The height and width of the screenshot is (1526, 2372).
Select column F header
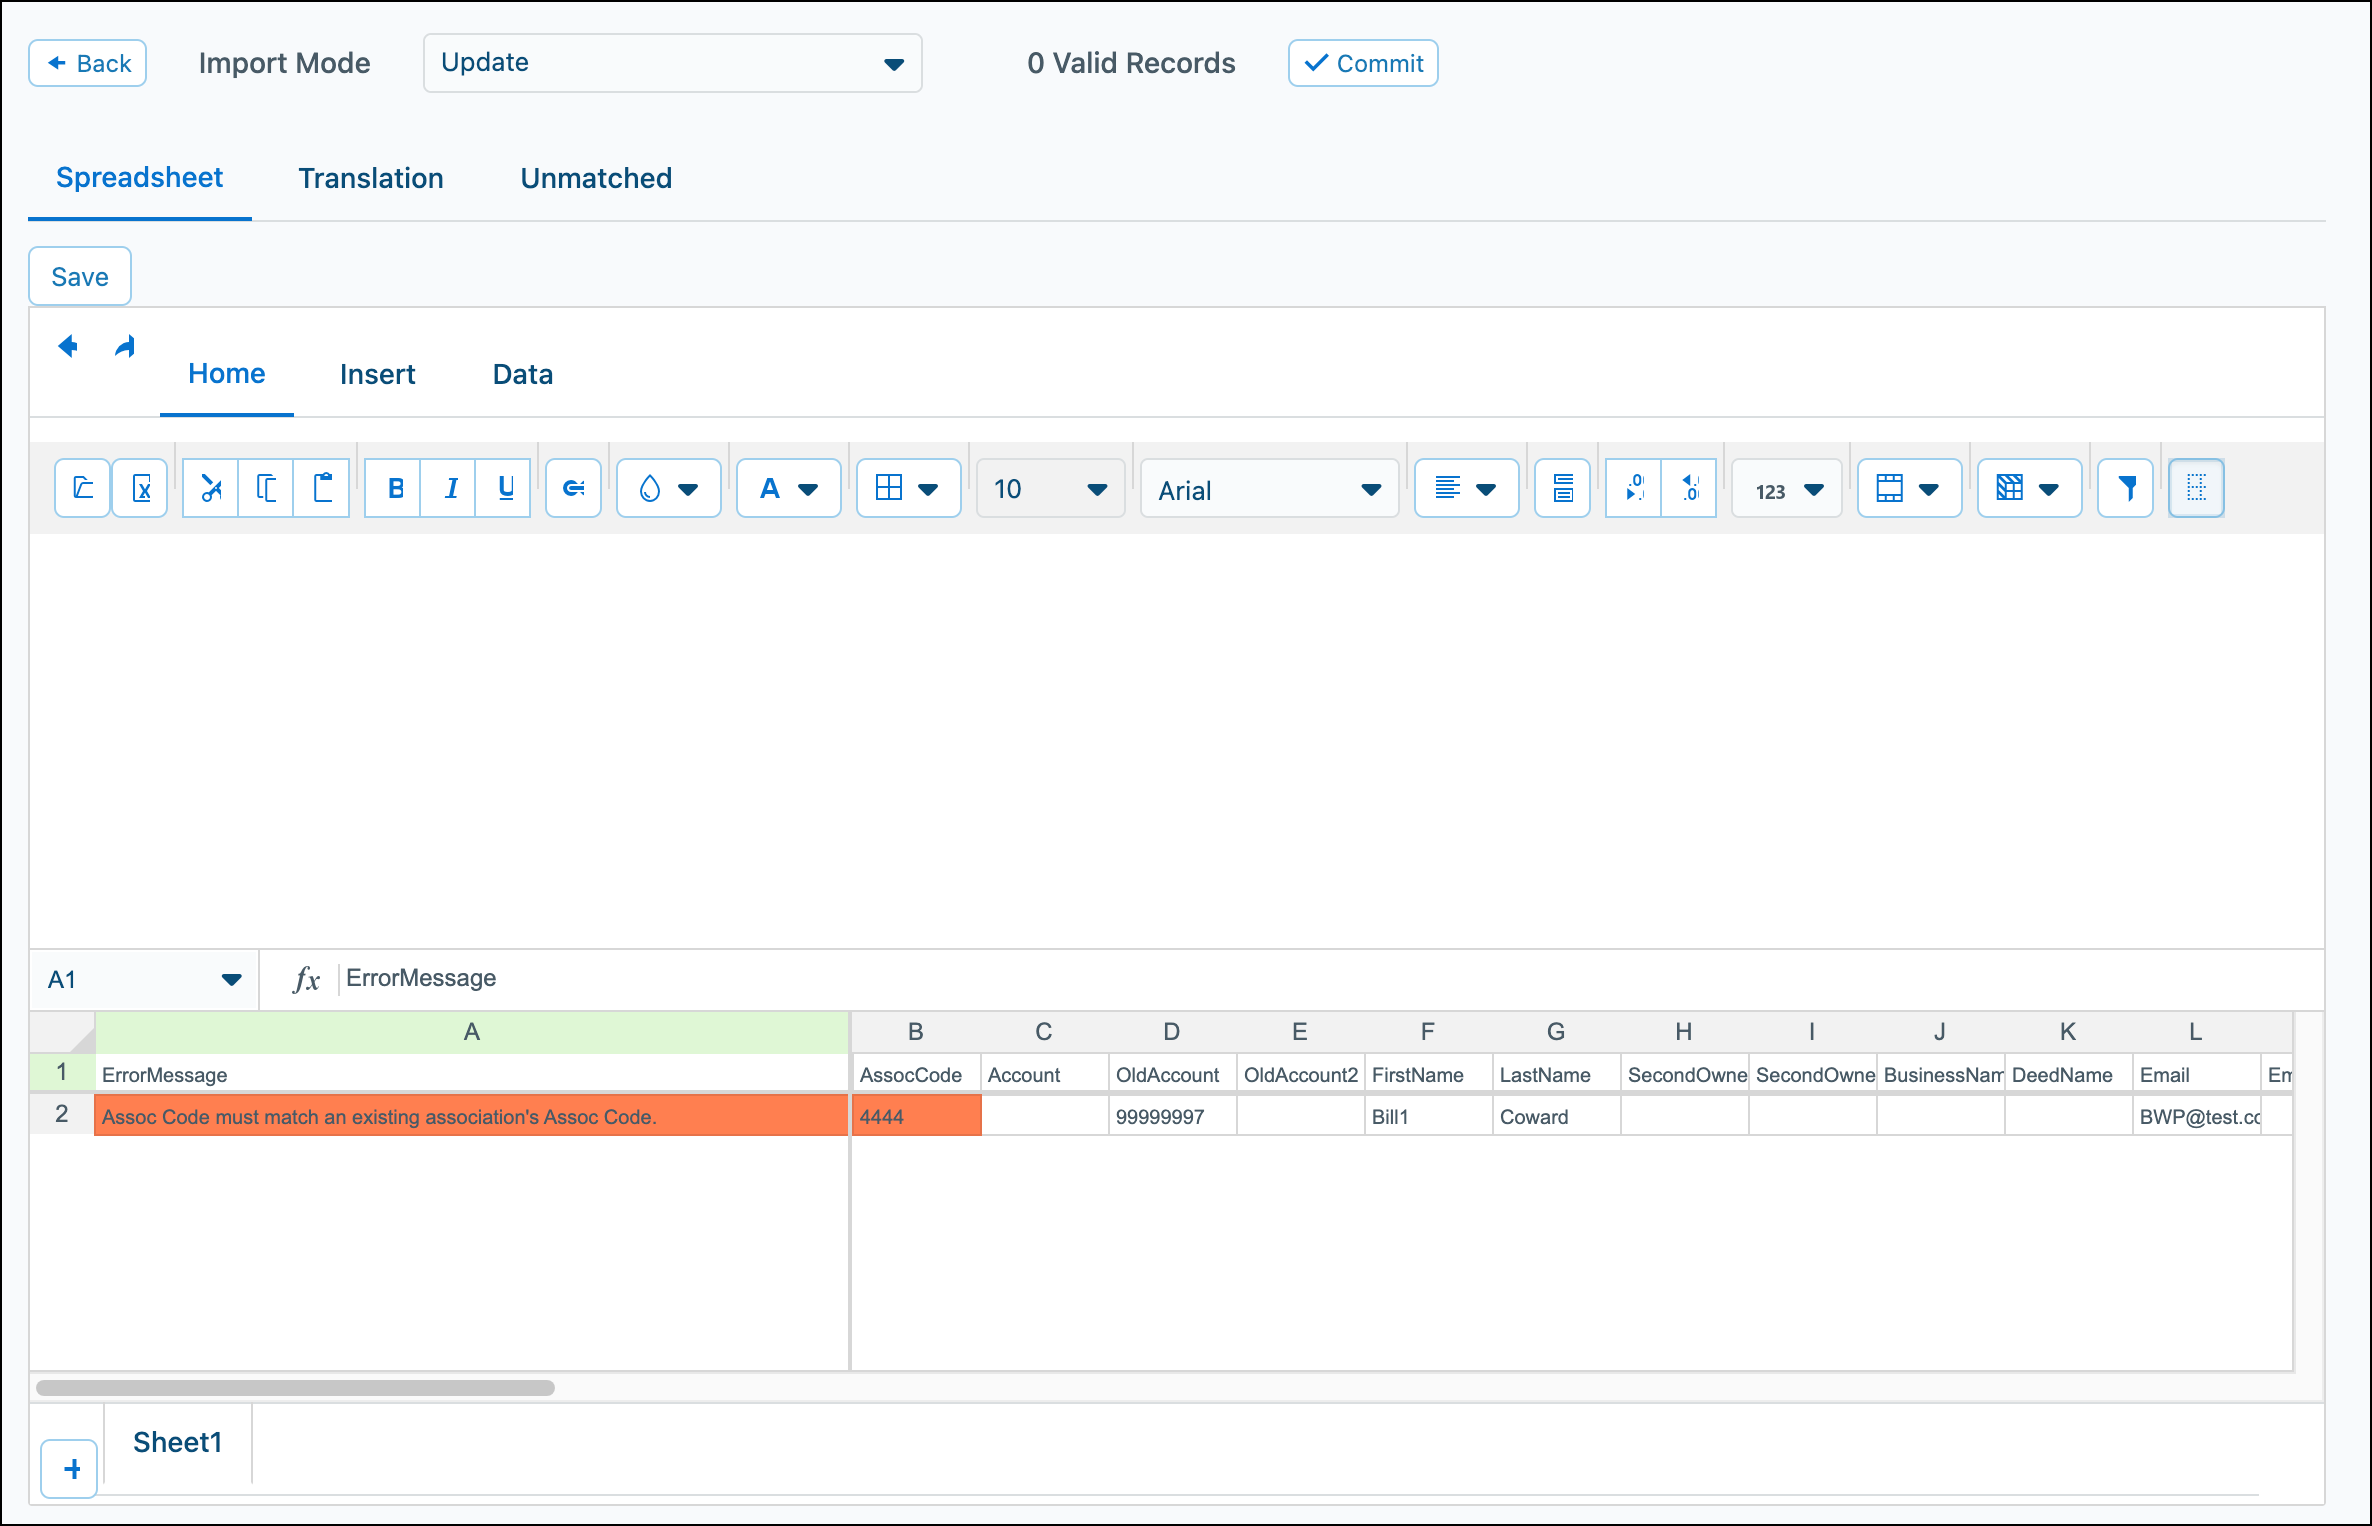pyautogui.click(x=1428, y=1032)
